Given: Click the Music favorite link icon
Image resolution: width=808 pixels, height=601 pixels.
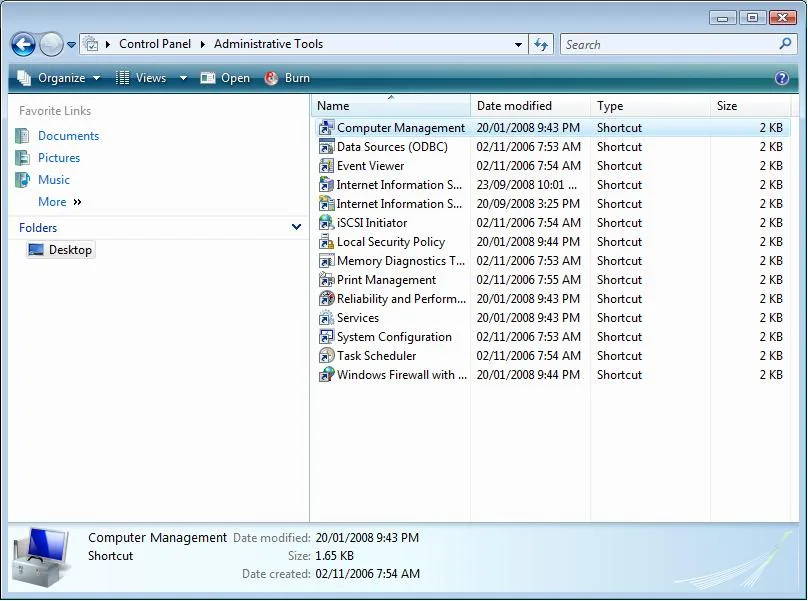Looking at the screenshot, I should coord(22,180).
